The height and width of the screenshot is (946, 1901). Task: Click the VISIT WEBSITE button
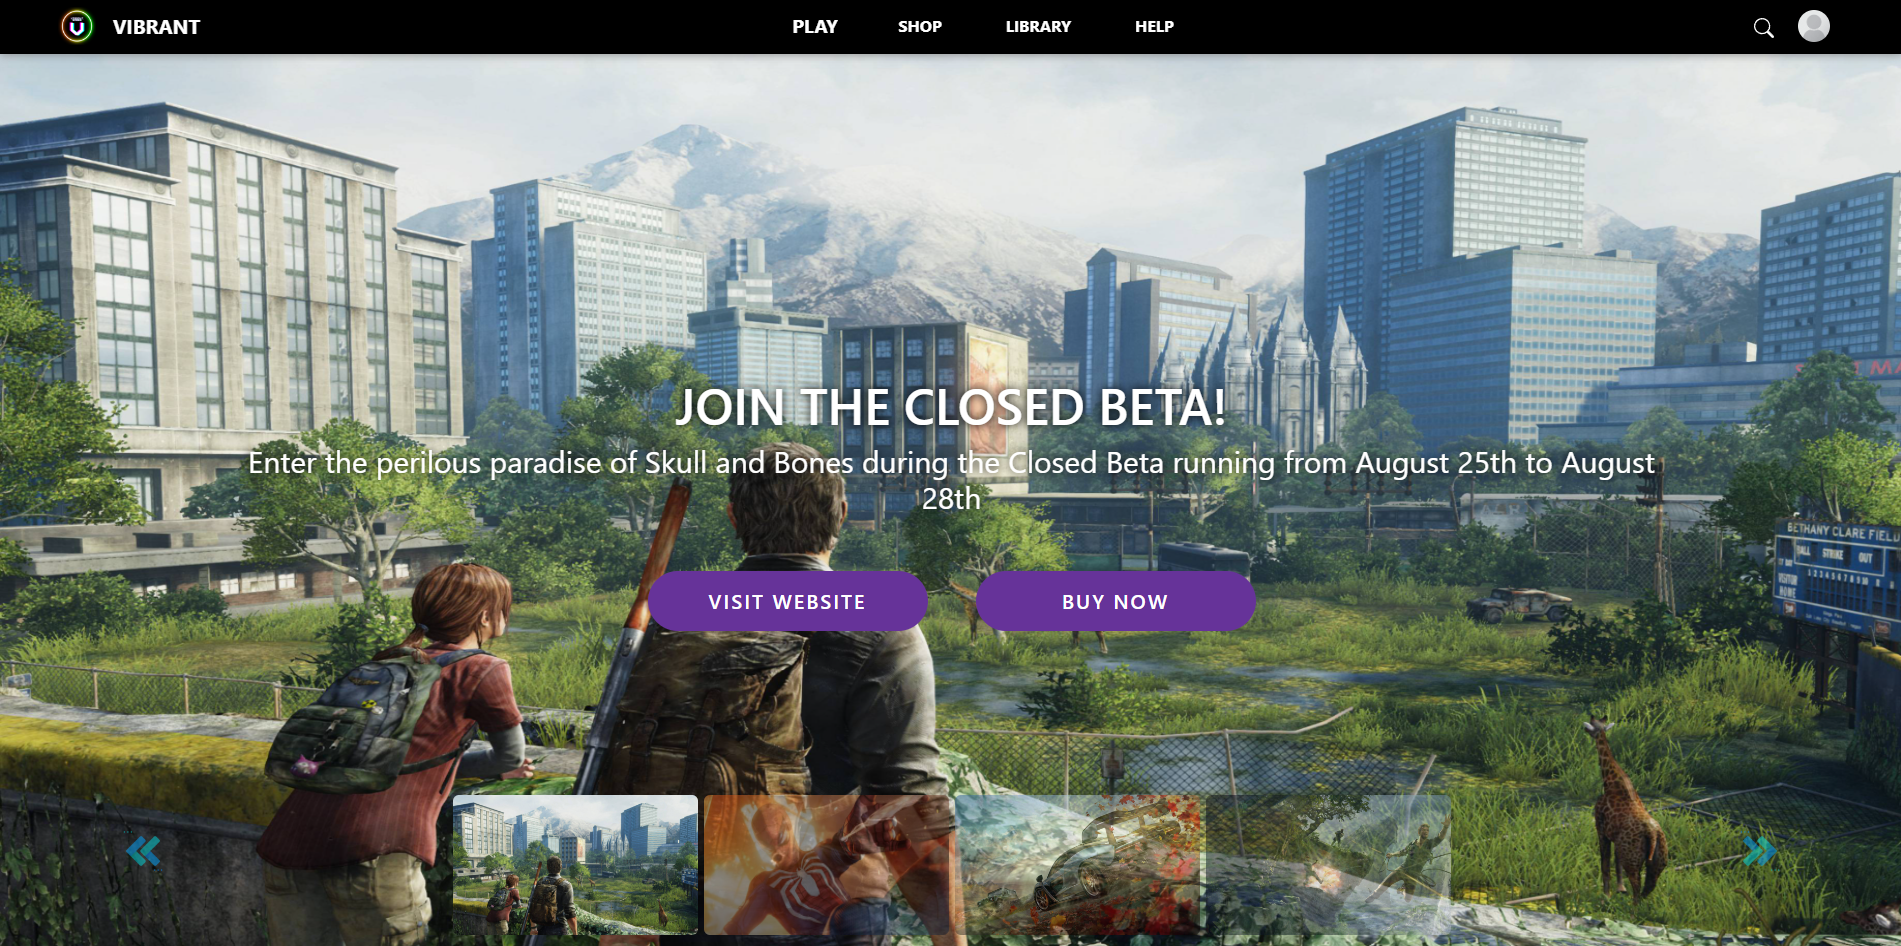tap(787, 602)
